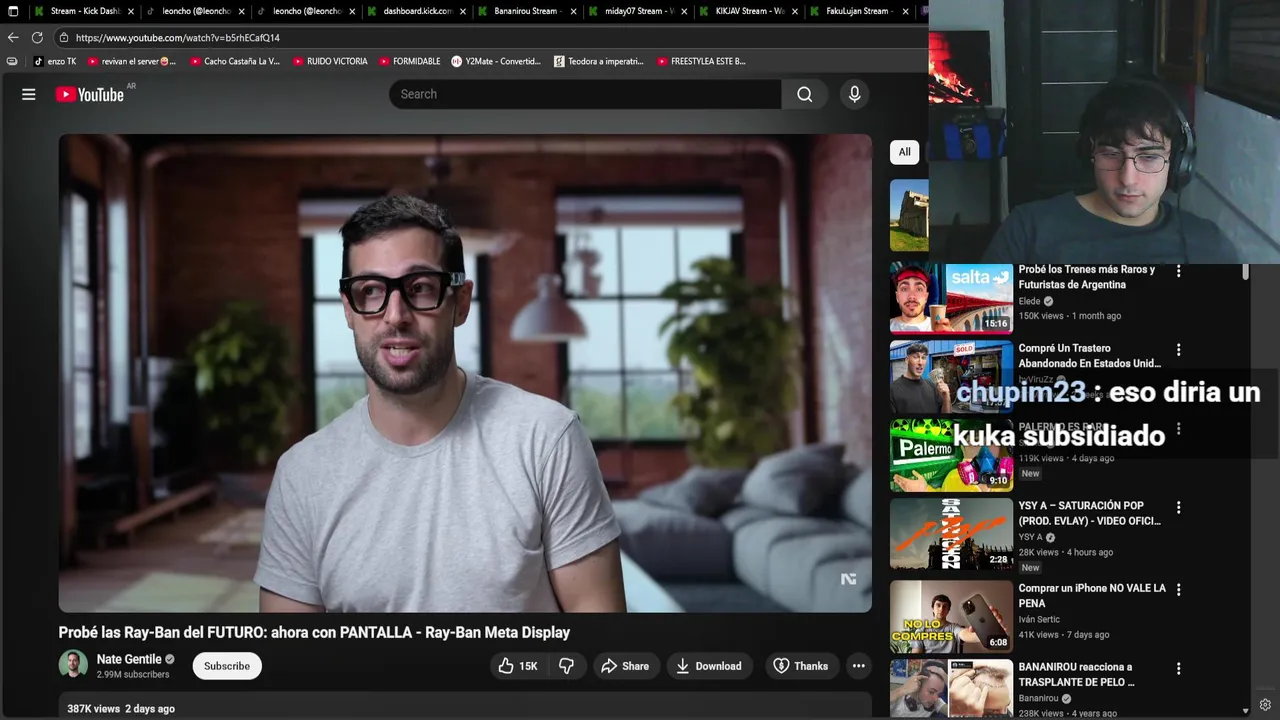Focus the address bar URL
This screenshot has width=1280, height=720.
coord(178,38)
